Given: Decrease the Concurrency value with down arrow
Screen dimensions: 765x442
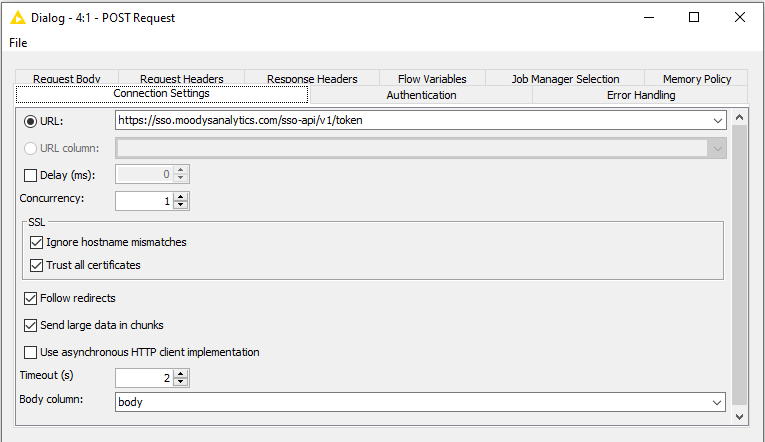Looking at the screenshot, I should point(181,204).
